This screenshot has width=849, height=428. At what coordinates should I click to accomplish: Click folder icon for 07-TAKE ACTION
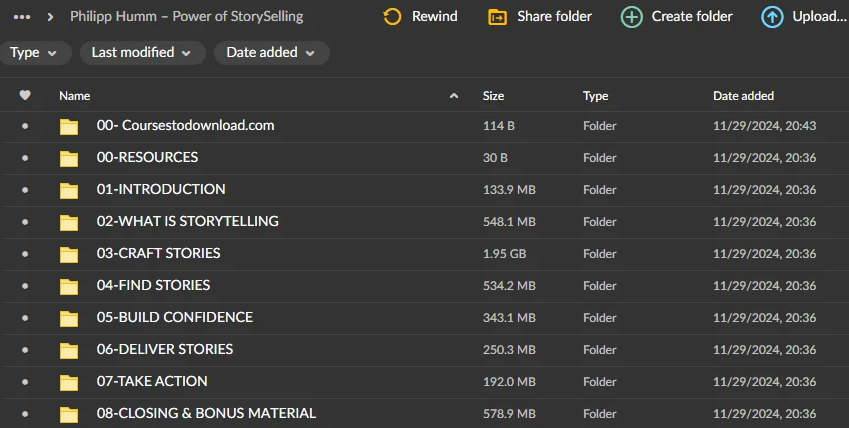tap(69, 382)
